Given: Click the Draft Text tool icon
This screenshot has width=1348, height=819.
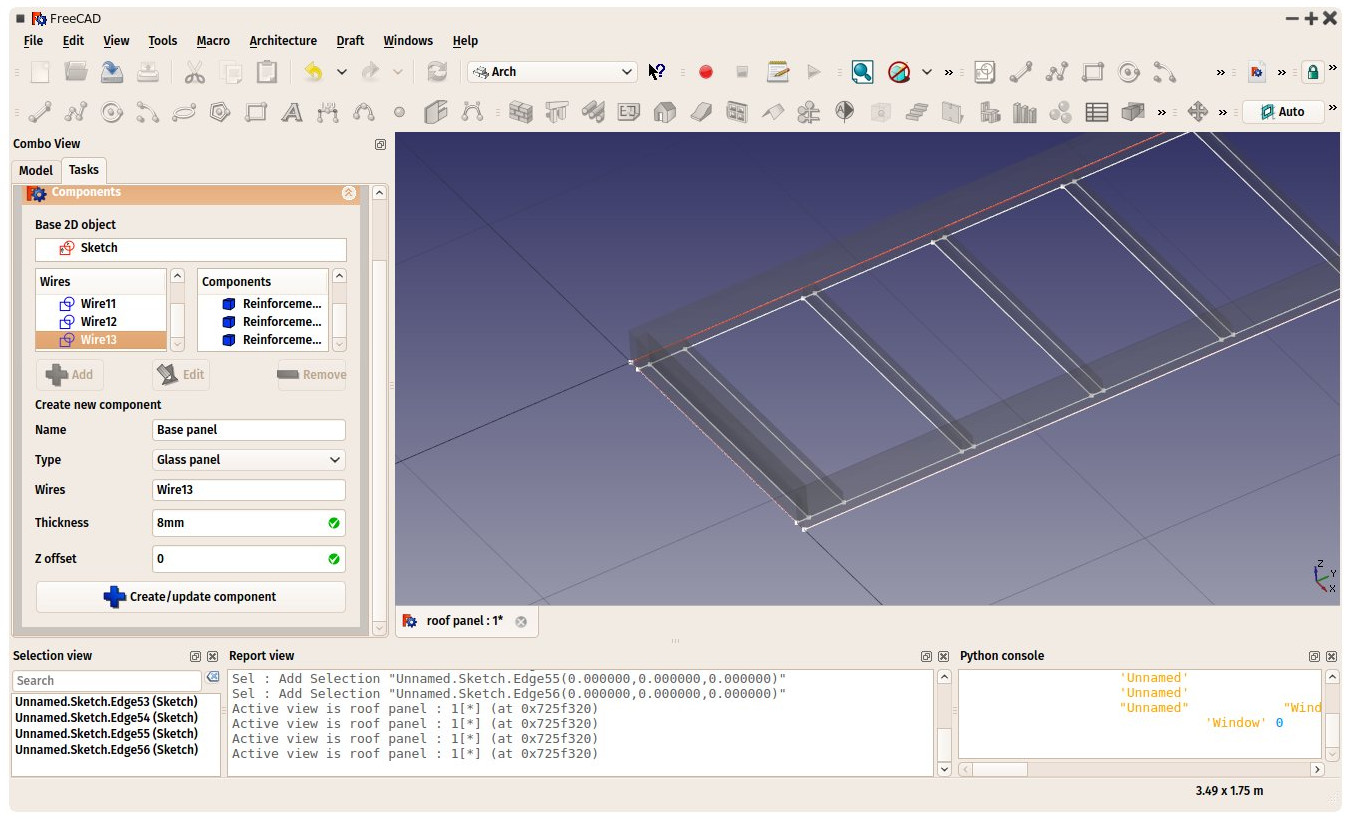Looking at the screenshot, I should [x=291, y=112].
